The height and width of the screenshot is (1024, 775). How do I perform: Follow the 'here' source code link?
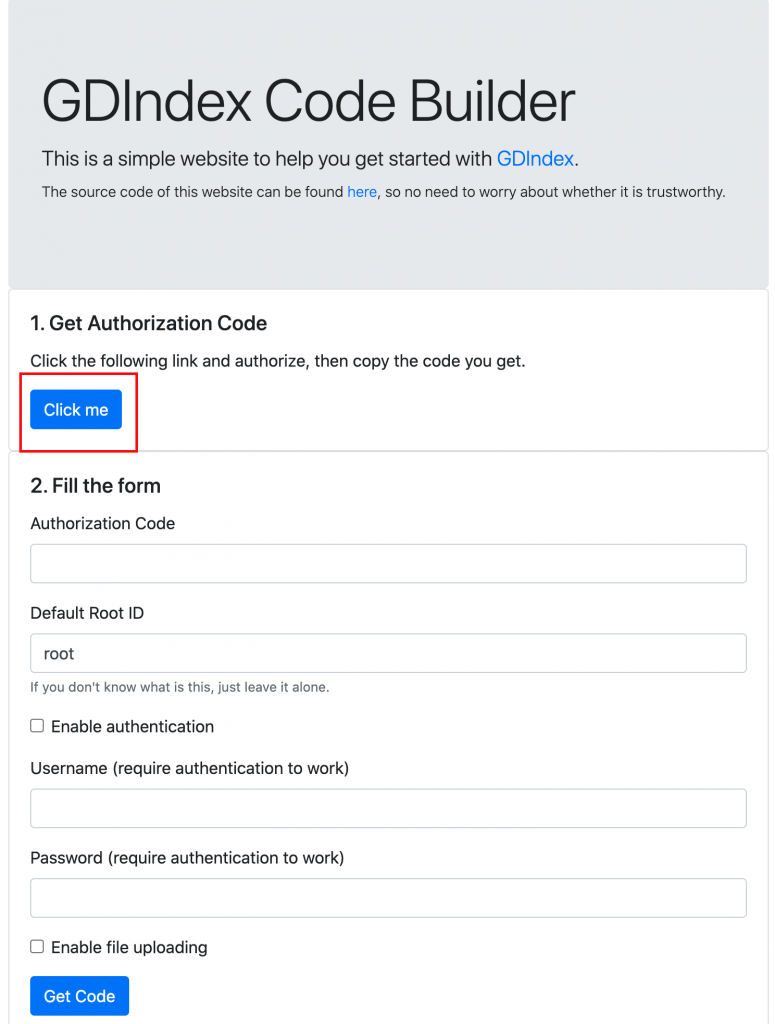(362, 192)
